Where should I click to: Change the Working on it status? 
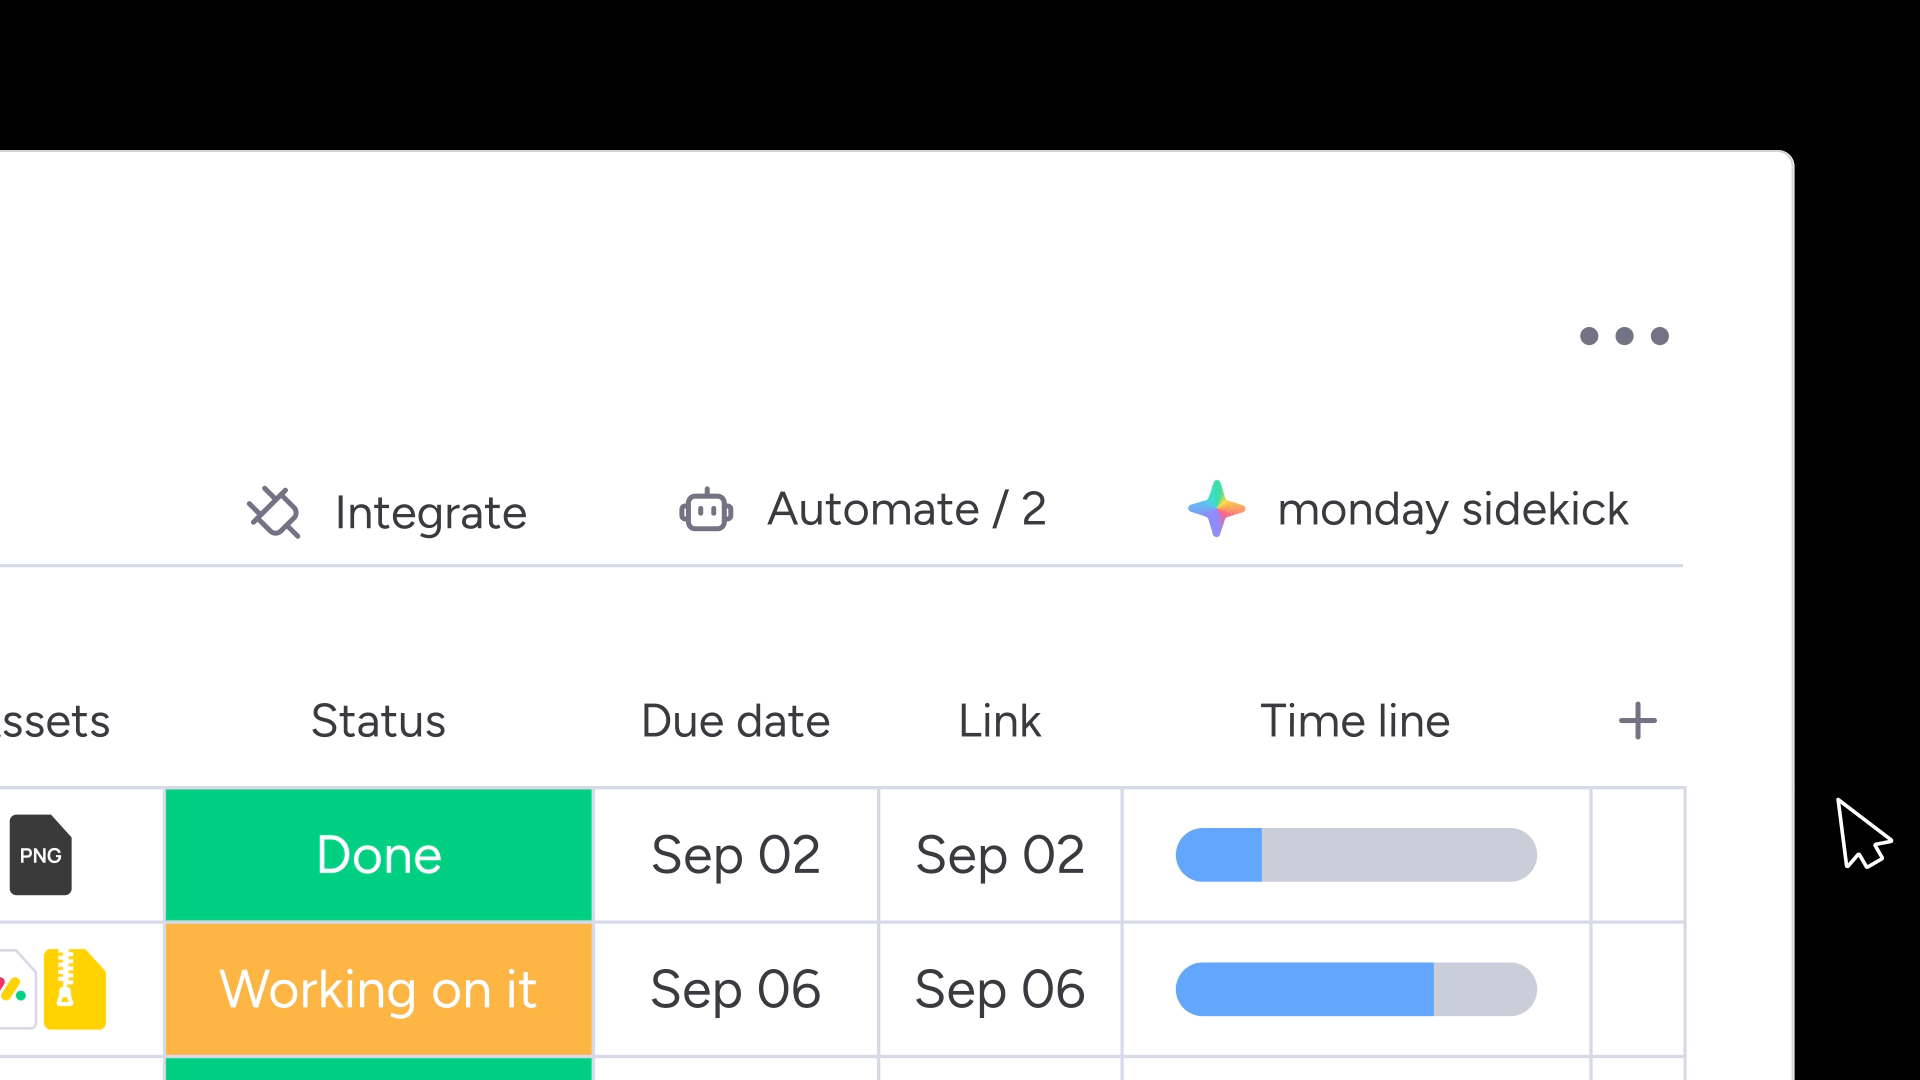click(379, 989)
